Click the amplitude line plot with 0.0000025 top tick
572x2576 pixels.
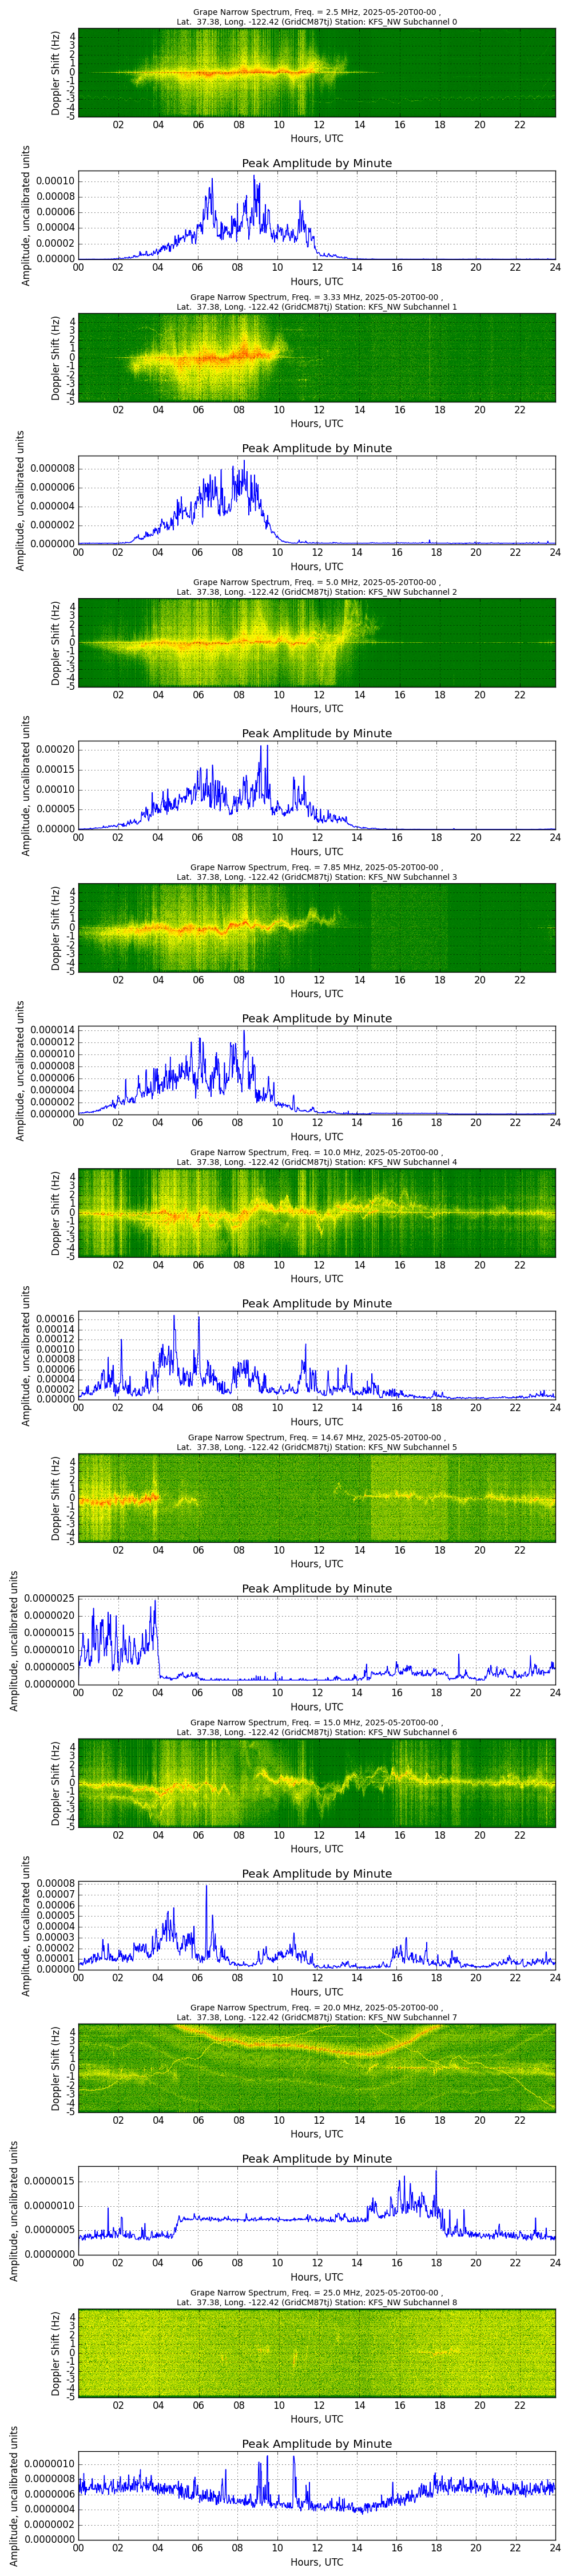[316, 1640]
